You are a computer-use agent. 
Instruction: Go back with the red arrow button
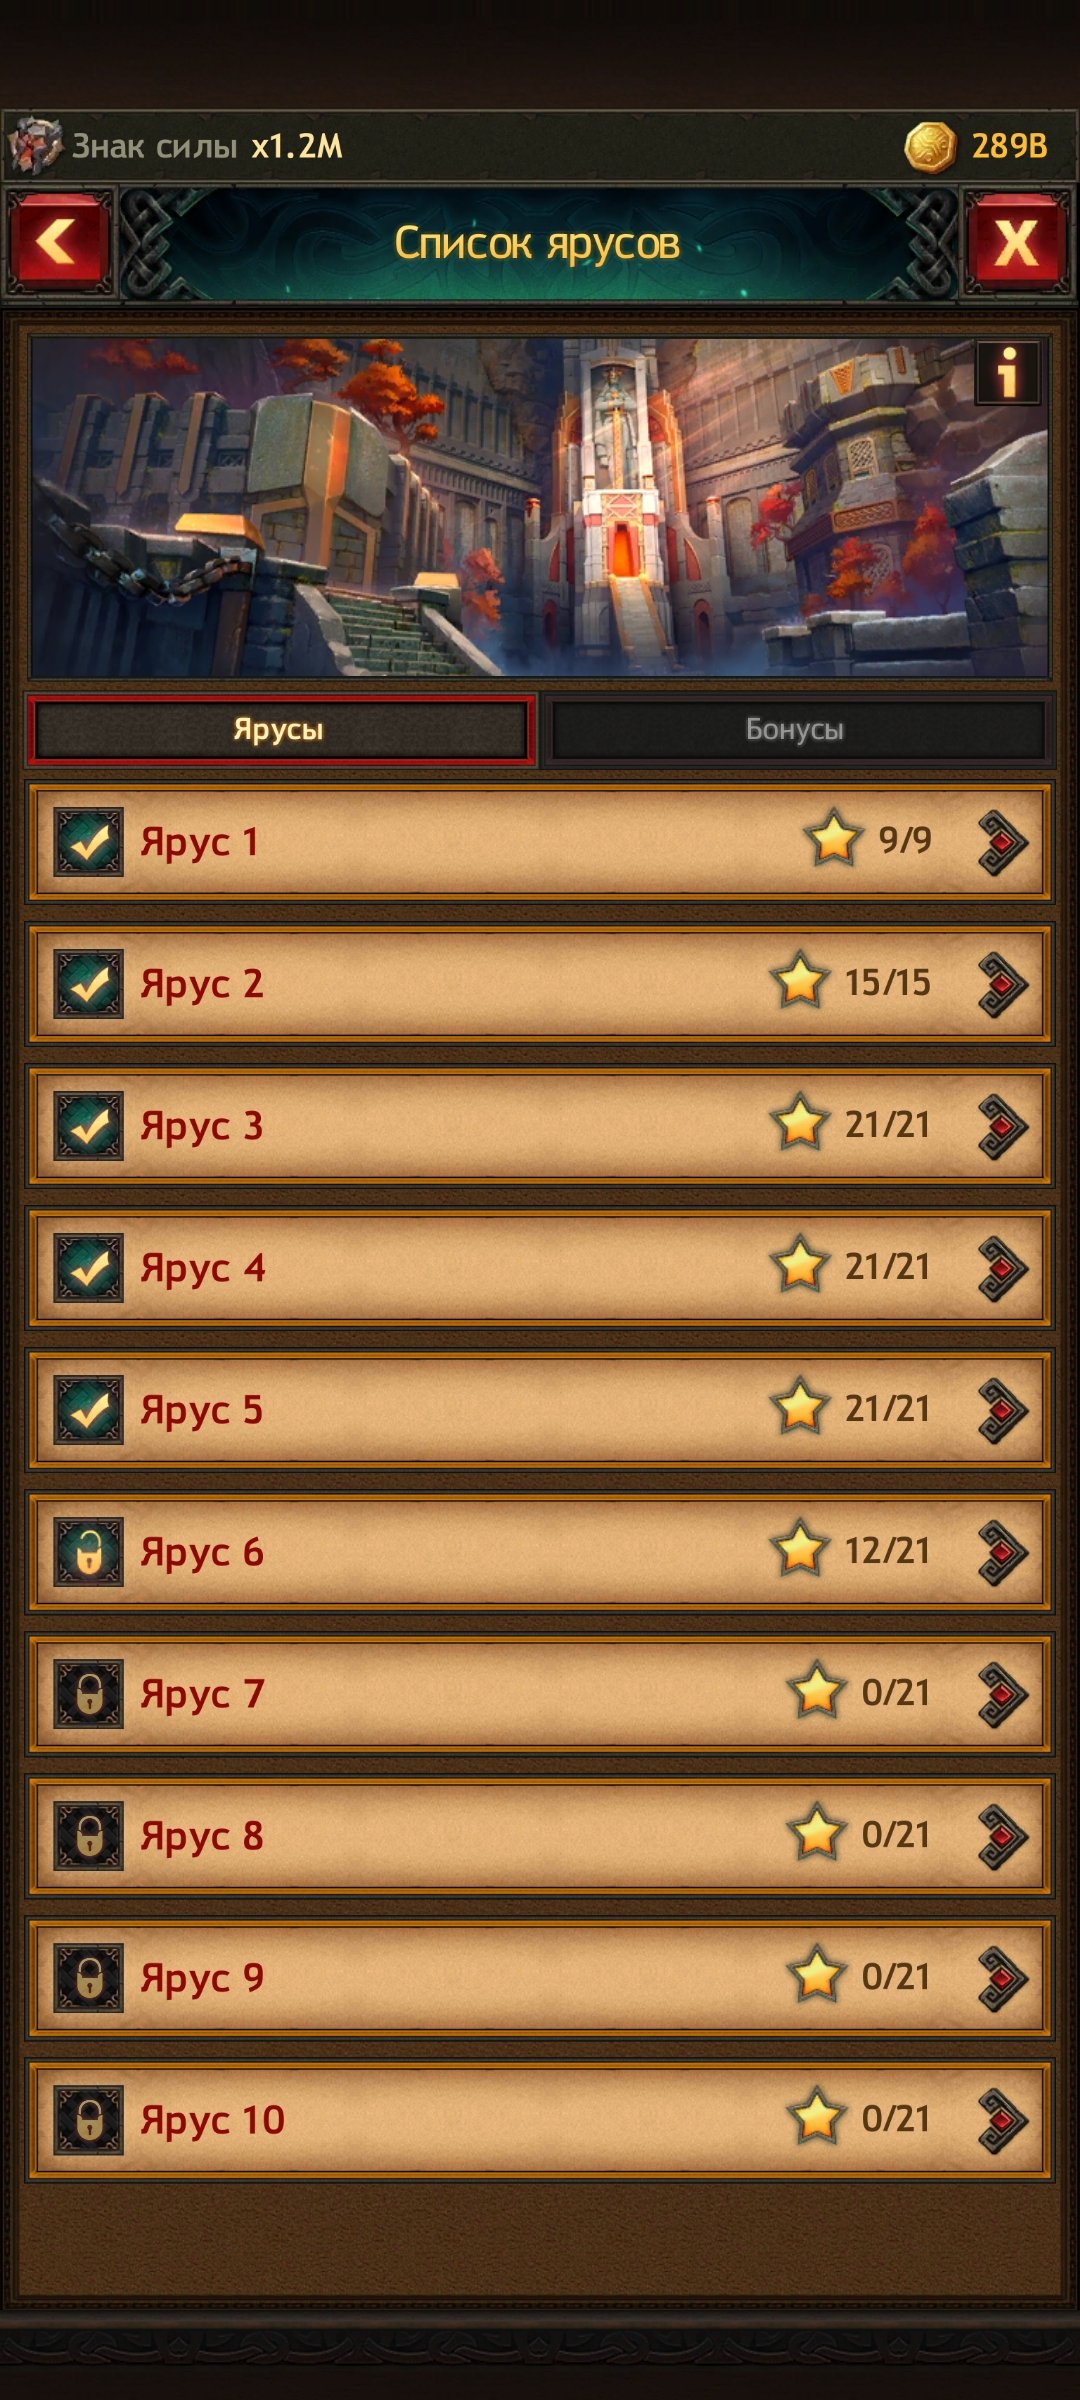click(59, 243)
